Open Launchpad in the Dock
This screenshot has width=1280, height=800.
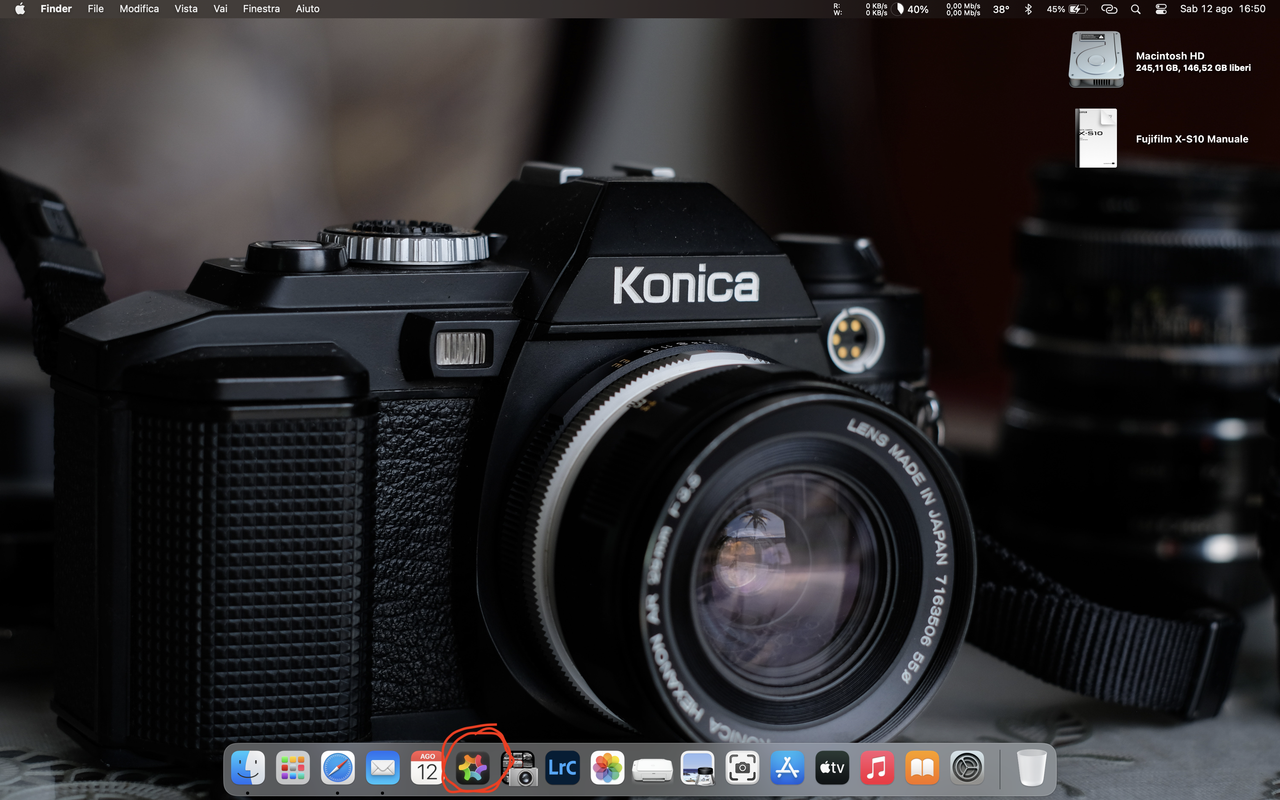point(293,768)
